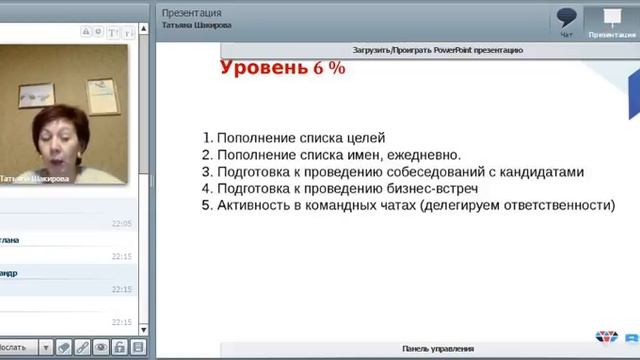Image resolution: width=640 pixels, height=360 pixels.
Task: Toggle the eye visibility icon
Action: coord(101,347)
